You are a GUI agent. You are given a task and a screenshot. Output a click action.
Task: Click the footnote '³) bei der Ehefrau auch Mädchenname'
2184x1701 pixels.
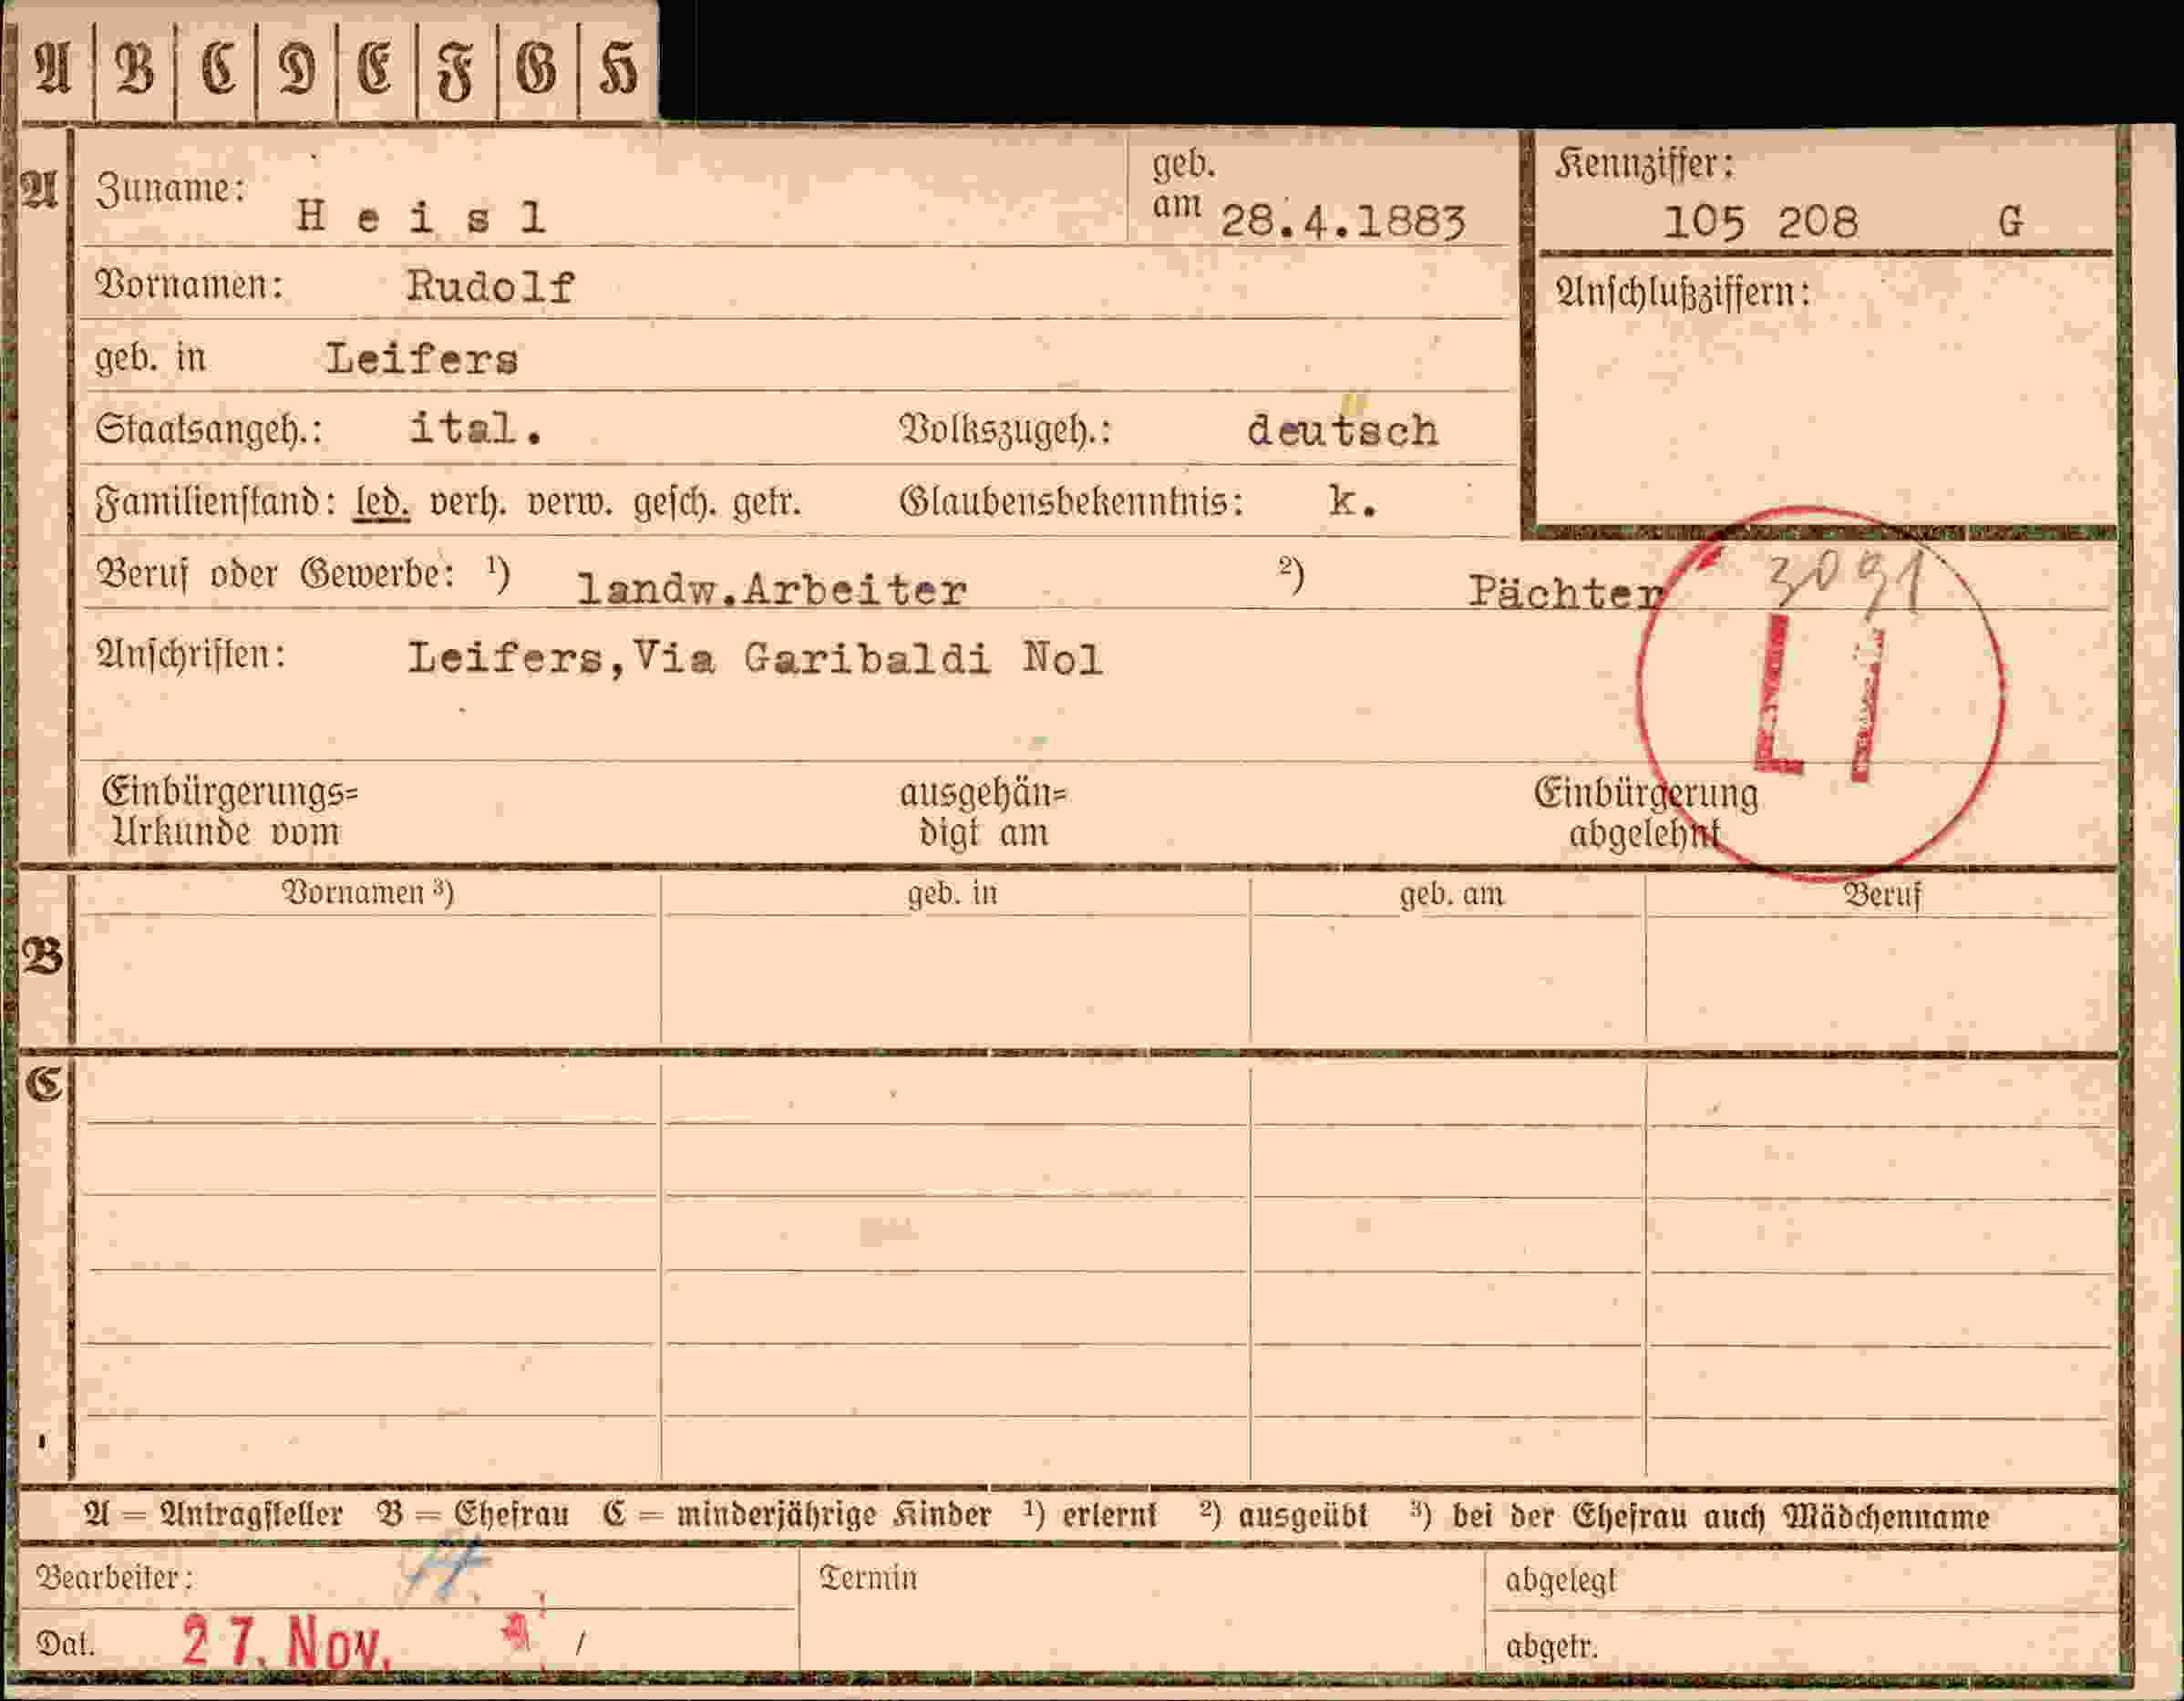[x=1699, y=1516]
